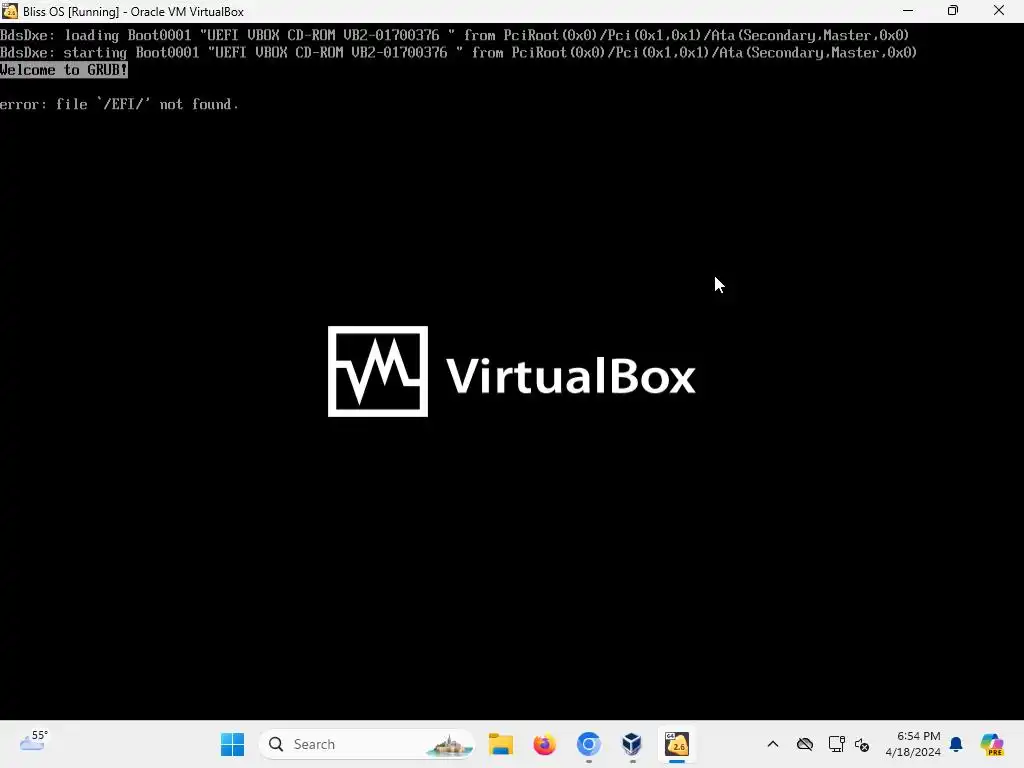The width and height of the screenshot is (1024, 768).
Task: Open network status tray icon
Action: pyautogui.click(x=837, y=744)
